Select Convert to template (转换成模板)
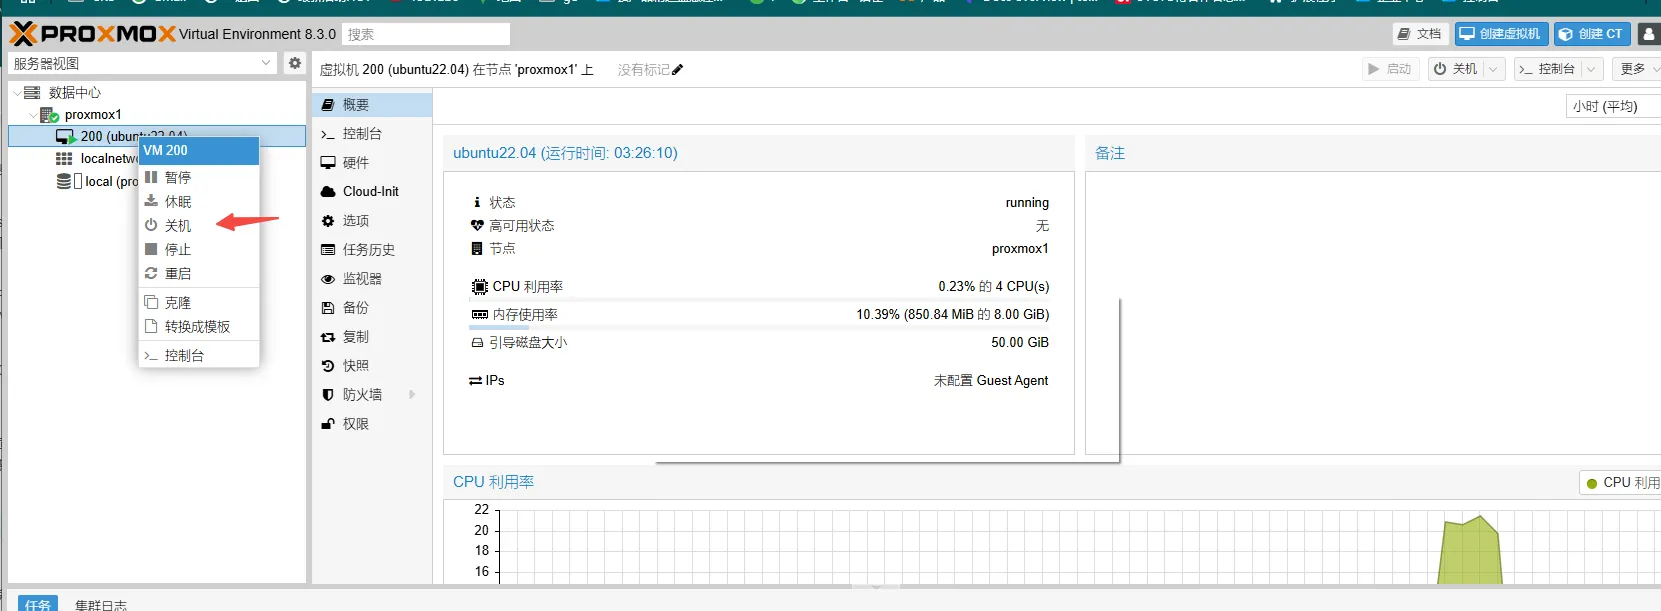The height and width of the screenshot is (611, 1661). [x=198, y=326]
